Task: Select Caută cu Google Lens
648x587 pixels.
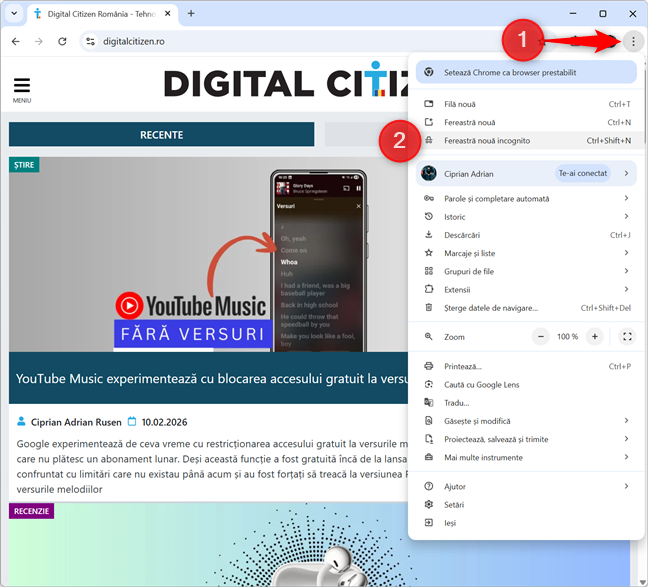Action: pos(526,384)
